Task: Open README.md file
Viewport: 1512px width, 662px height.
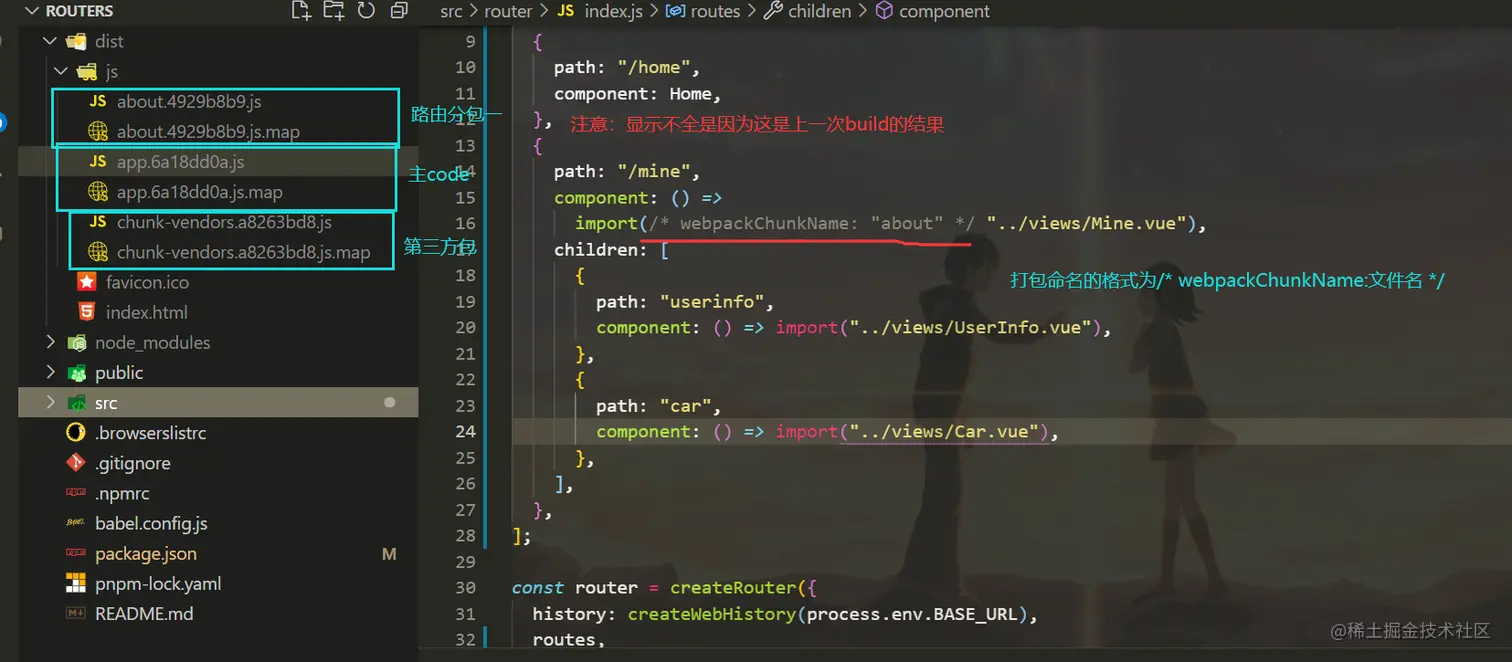Action: click(x=144, y=613)
